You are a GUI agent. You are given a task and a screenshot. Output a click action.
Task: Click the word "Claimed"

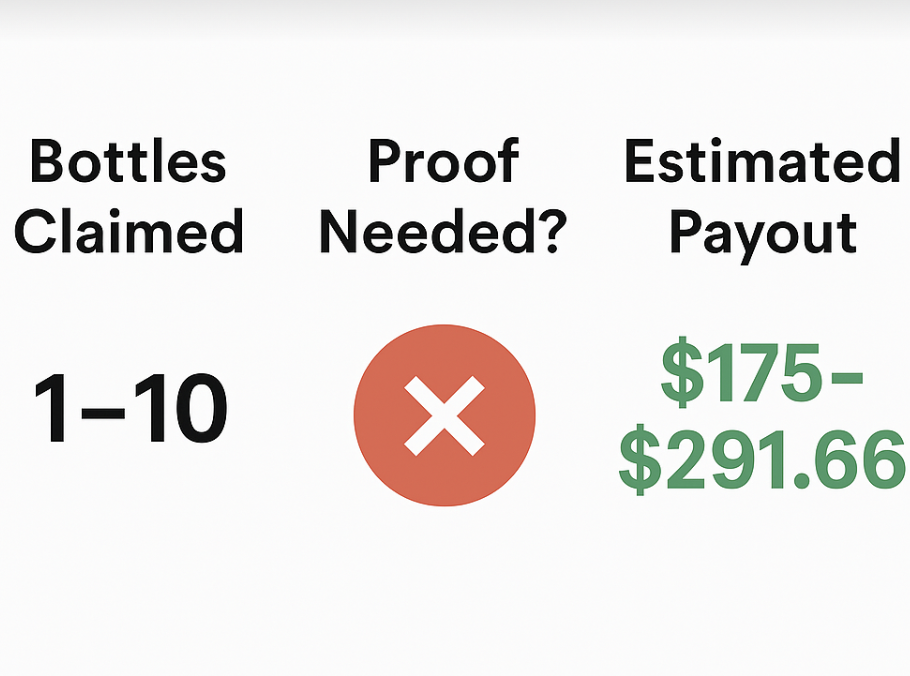pyautogui.click(x=128, y=232)
